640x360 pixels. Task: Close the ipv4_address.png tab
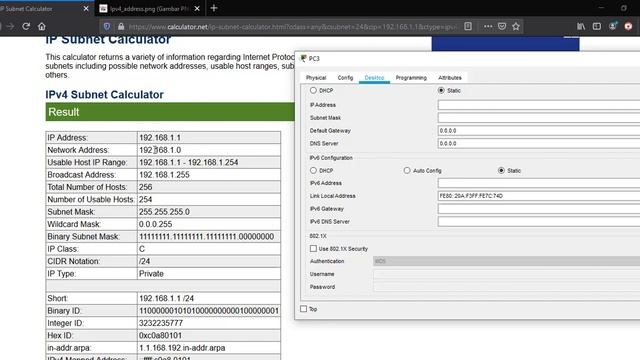(x=197, y=9)
